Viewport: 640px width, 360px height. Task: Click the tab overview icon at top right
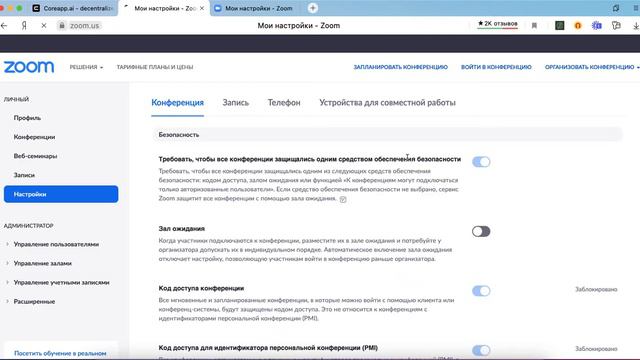(x=616, y=8)
